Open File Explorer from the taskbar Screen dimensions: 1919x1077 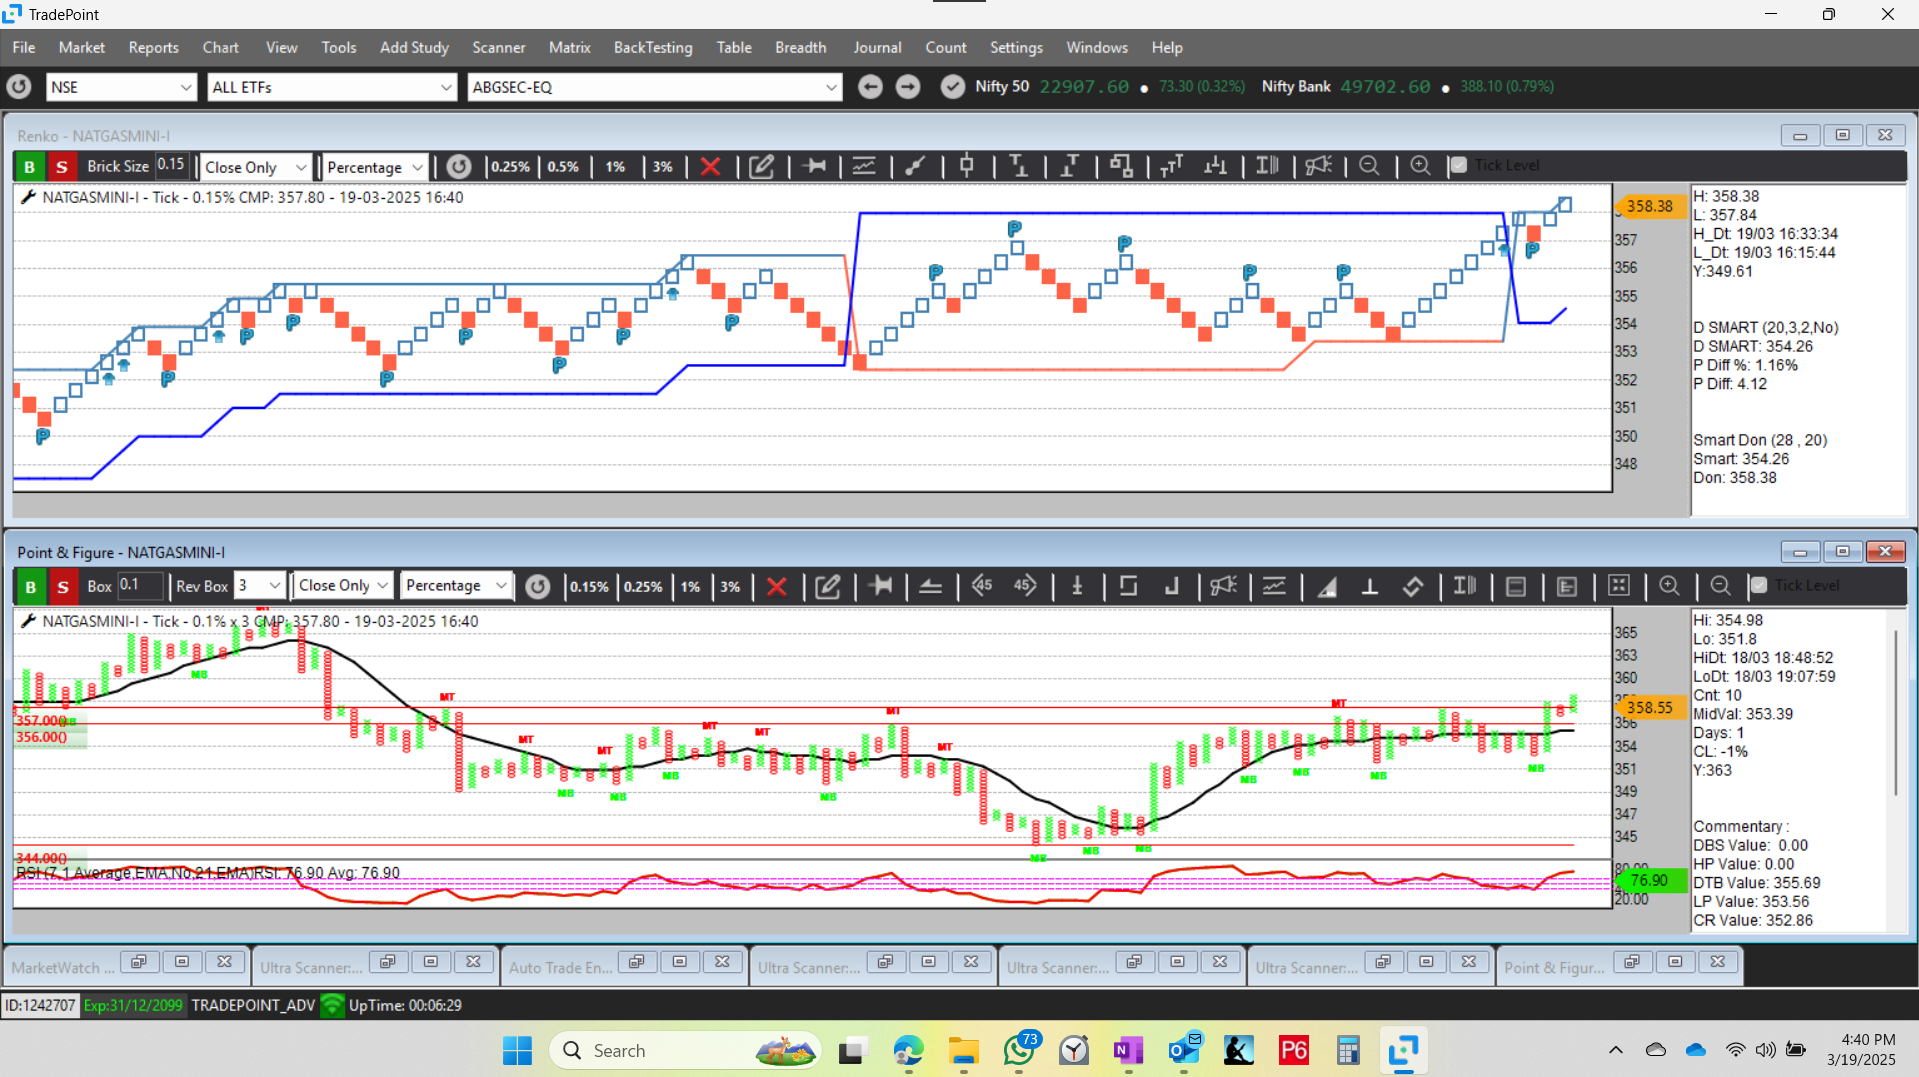(964, 1050)
